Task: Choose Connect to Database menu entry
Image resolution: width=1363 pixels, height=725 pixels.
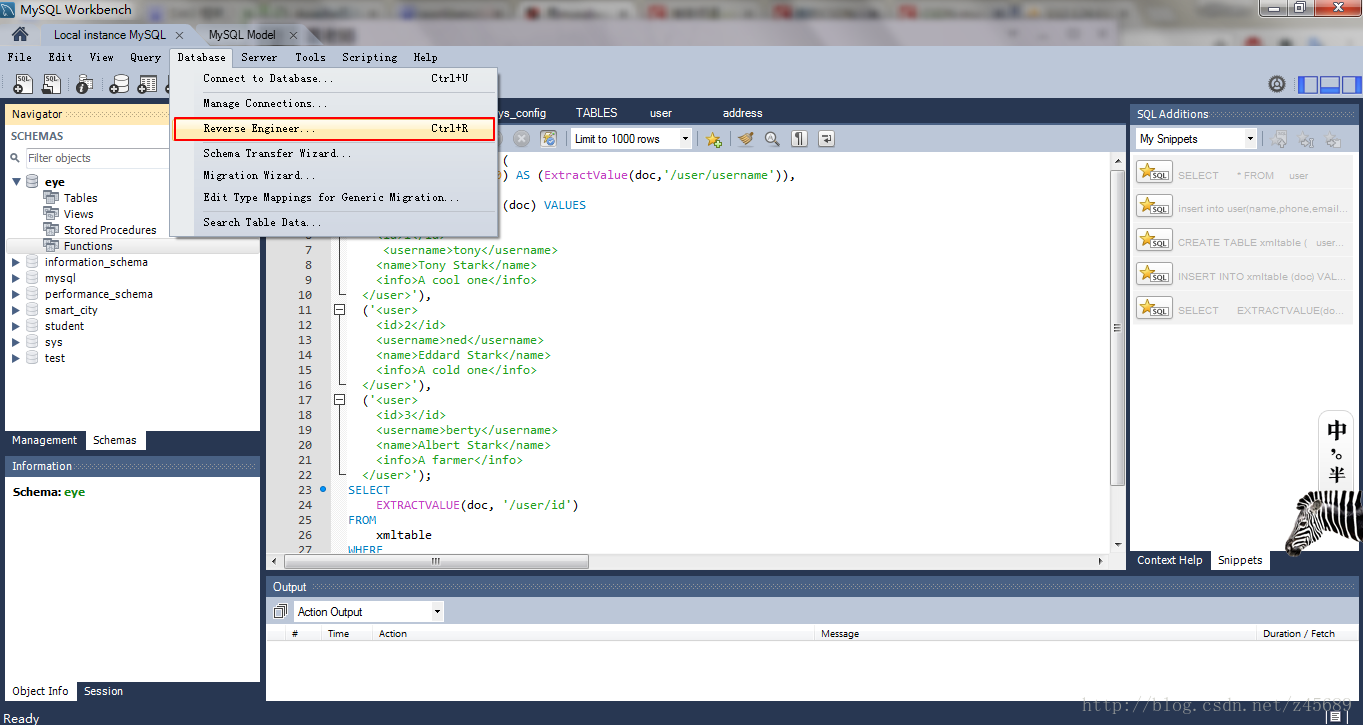Action: (334, 78)
